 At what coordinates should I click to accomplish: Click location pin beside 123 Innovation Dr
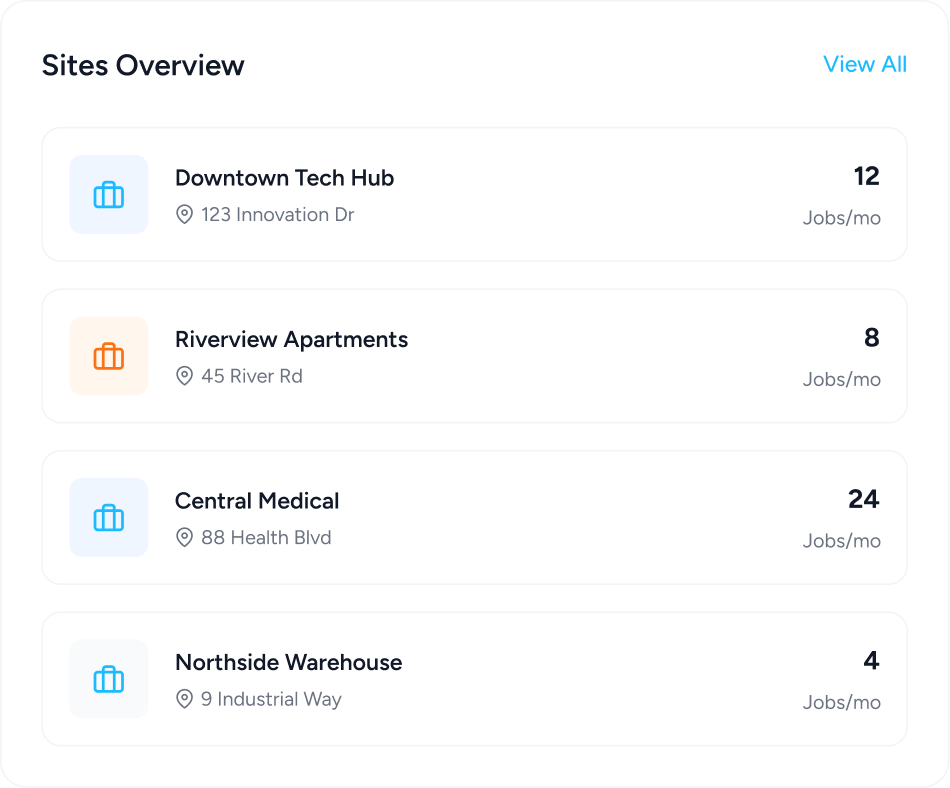tap(184, 215)
